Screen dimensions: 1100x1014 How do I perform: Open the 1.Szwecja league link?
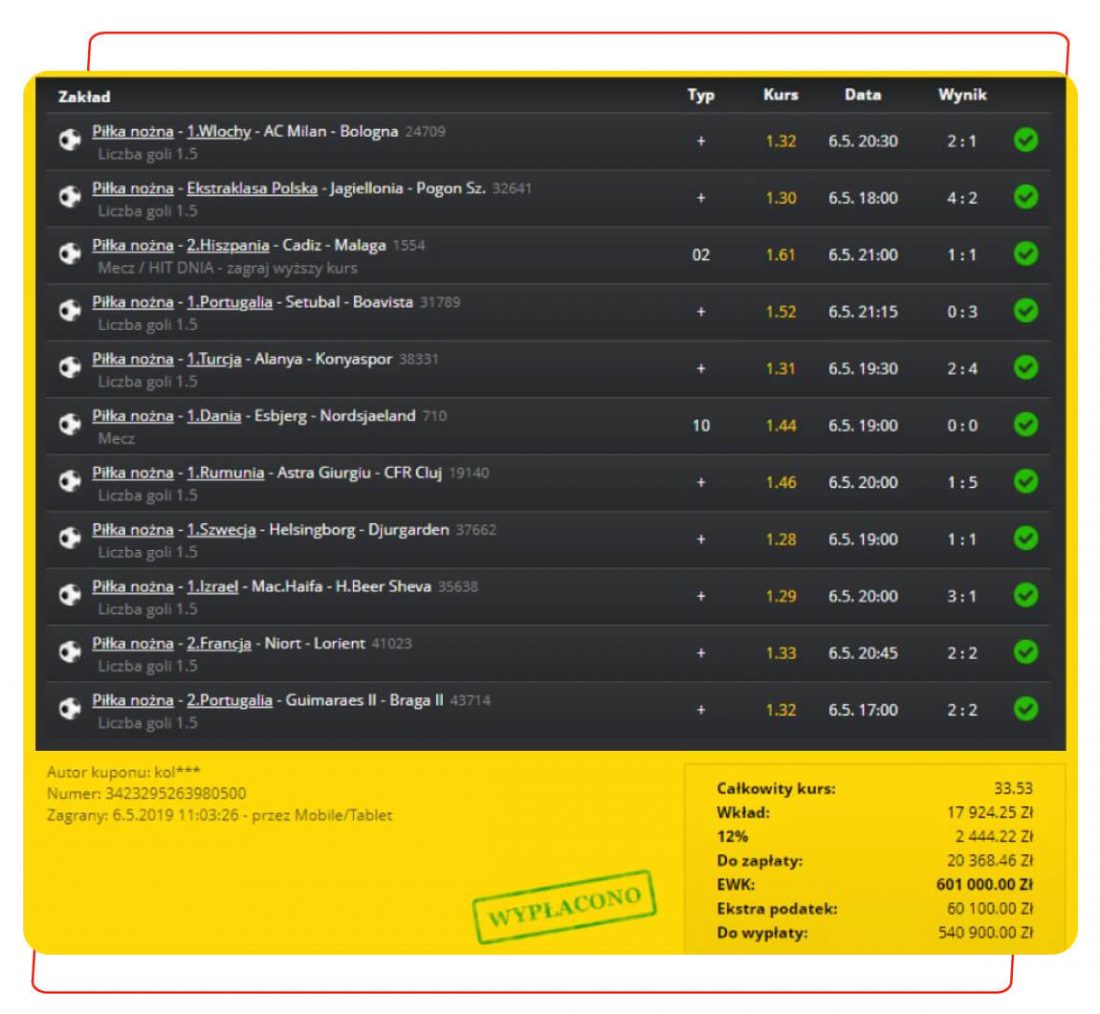click(222, 530)
